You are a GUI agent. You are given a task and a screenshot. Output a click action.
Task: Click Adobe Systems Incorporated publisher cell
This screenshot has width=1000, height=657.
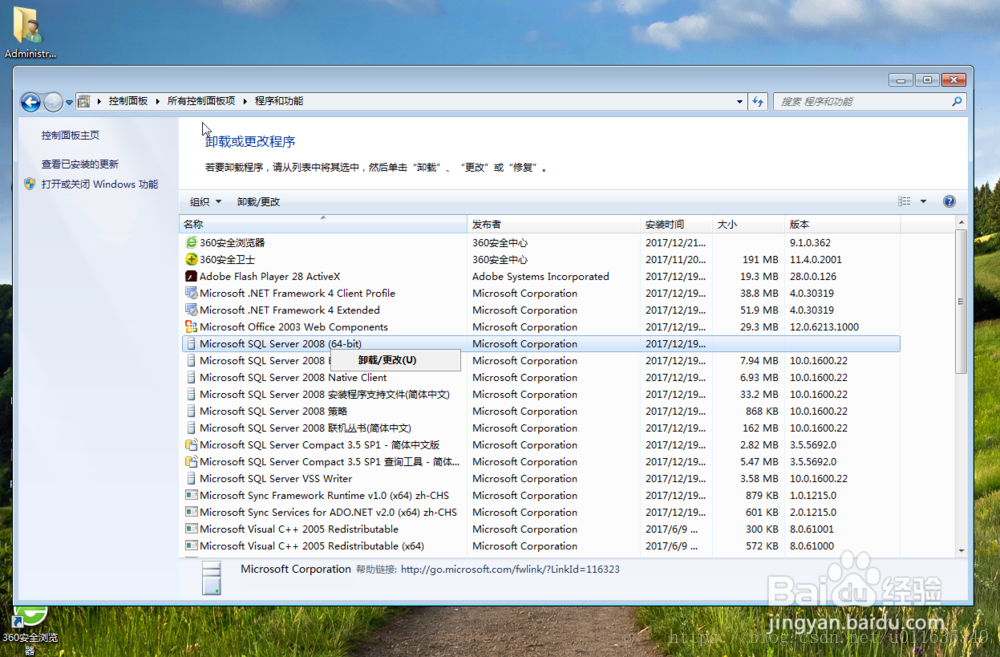(x=540, y=276)
